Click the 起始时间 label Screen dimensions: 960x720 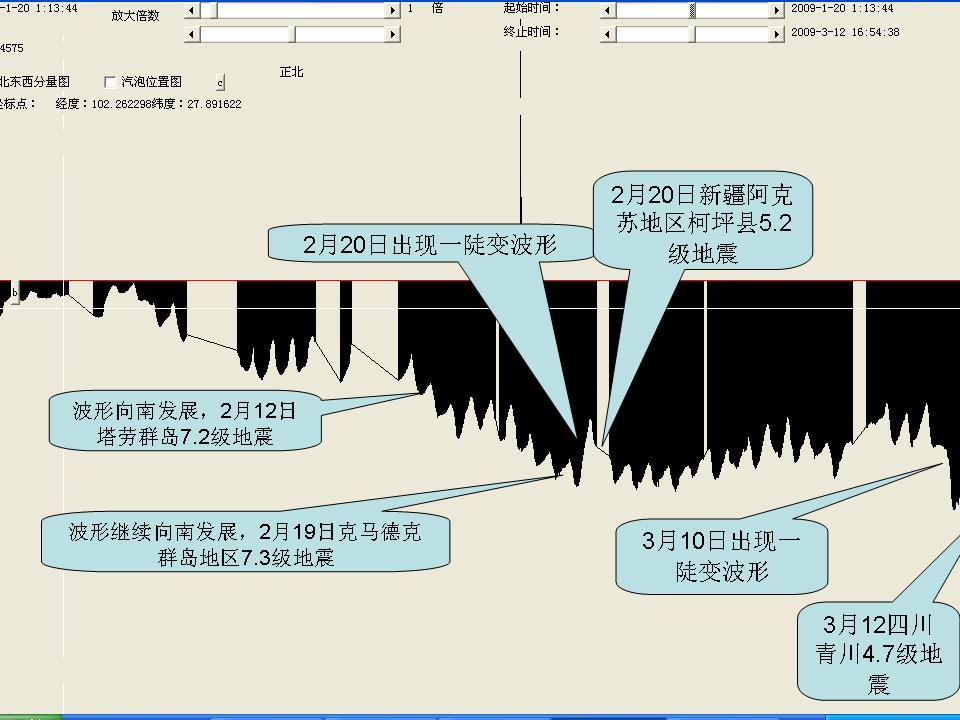coord(531,7)
